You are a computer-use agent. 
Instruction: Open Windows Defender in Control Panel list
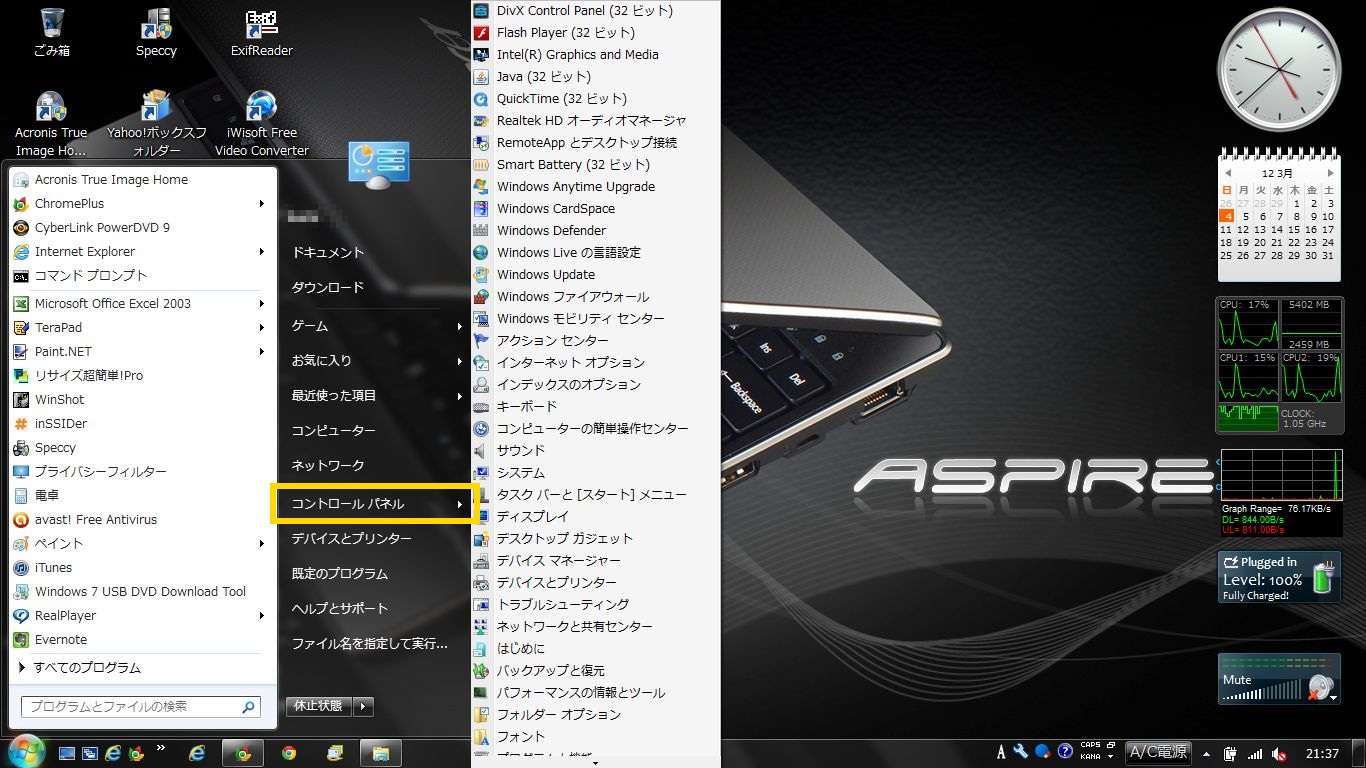coord(595,230)
